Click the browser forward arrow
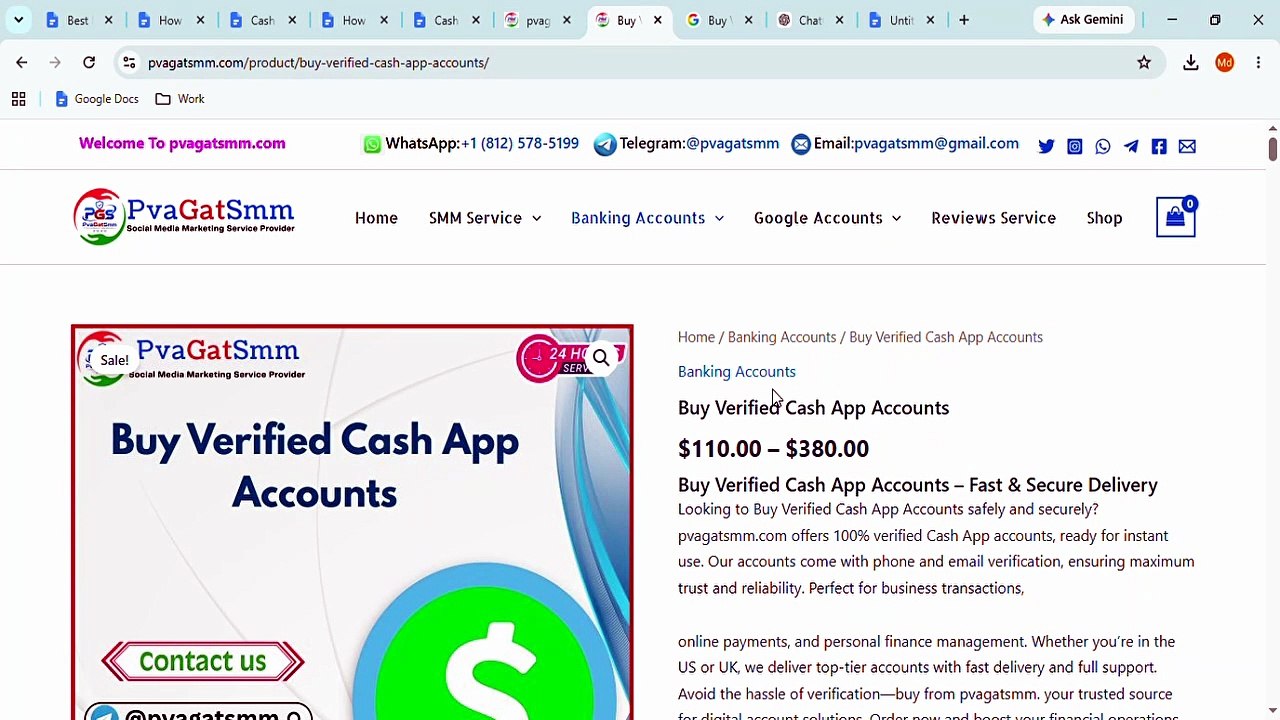1280x720 pixels. (x=55, y=62)
